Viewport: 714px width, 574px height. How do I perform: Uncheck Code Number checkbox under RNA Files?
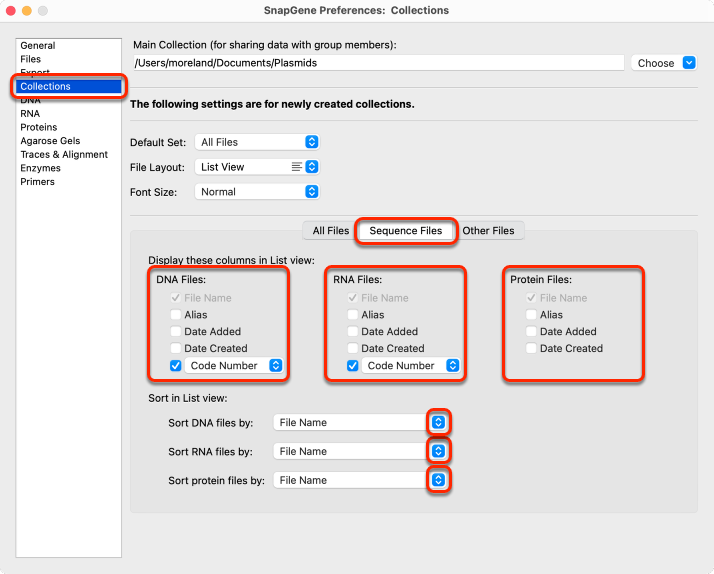tap(352, 366)
